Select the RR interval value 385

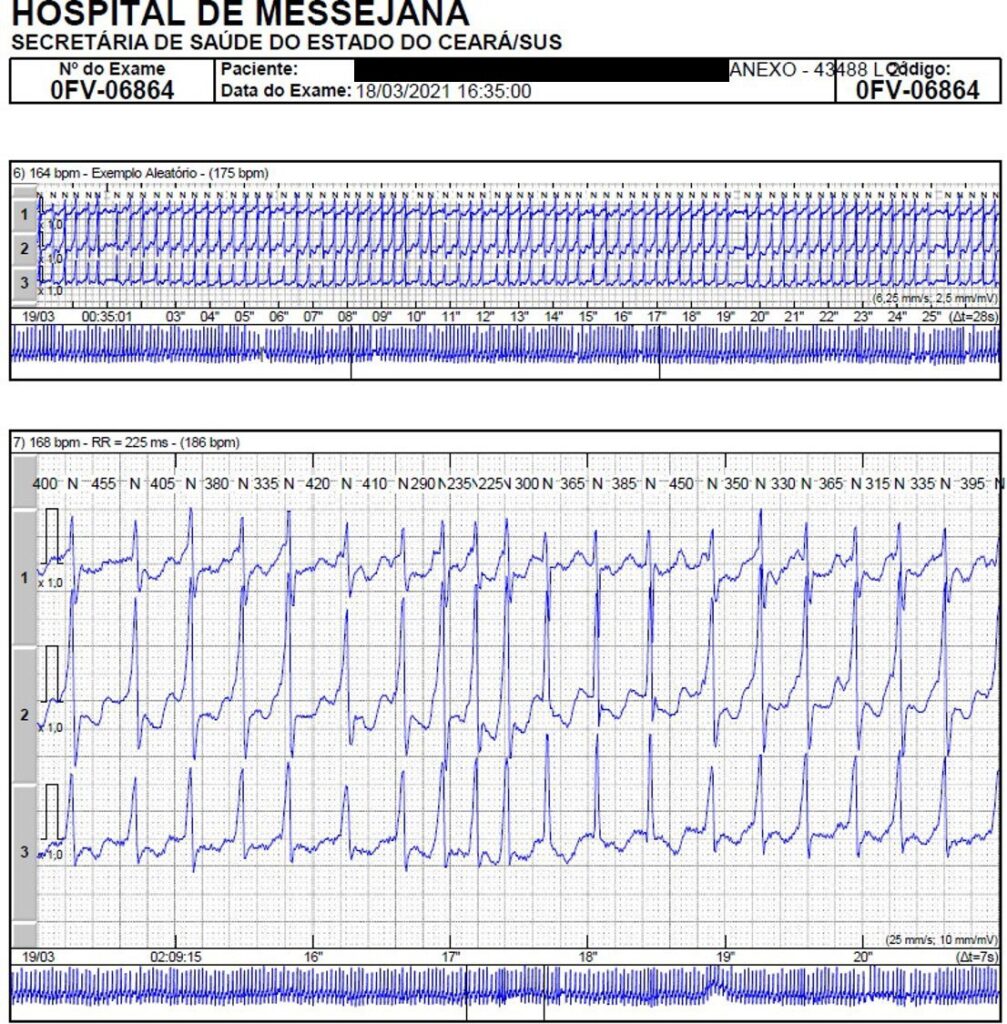pos(624,484)
